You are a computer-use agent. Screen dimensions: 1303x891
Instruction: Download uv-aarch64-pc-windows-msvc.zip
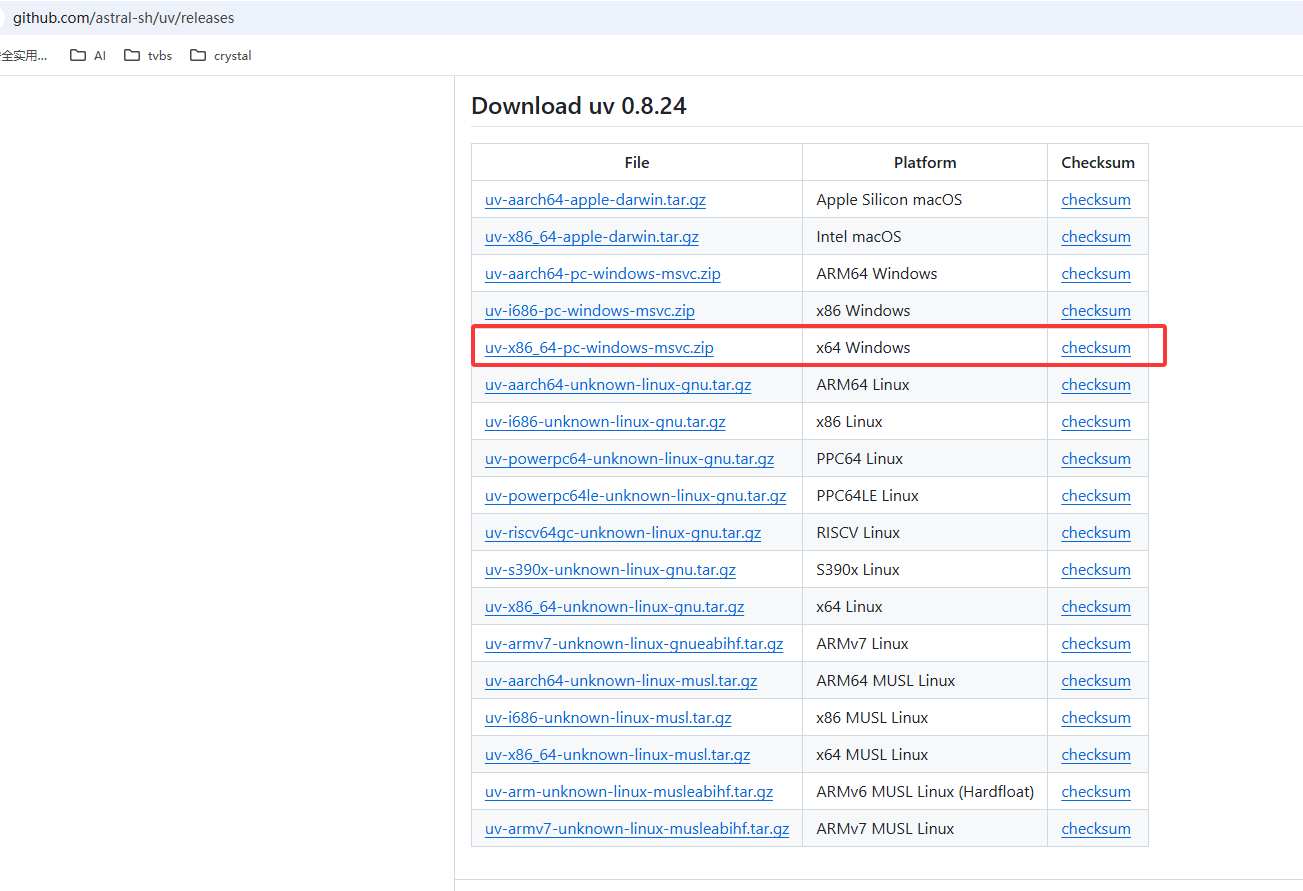(x=603, y=274)
